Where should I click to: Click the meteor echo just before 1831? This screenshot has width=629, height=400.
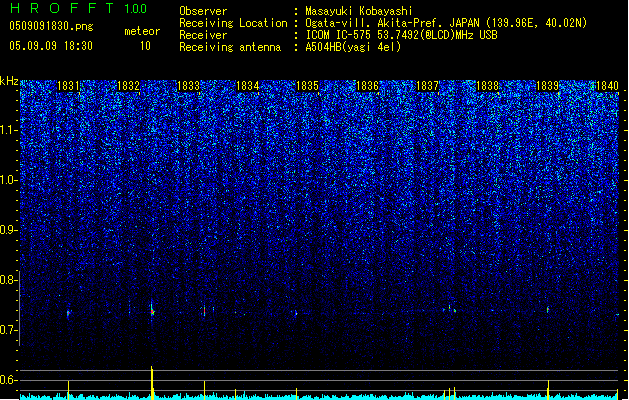68,313
